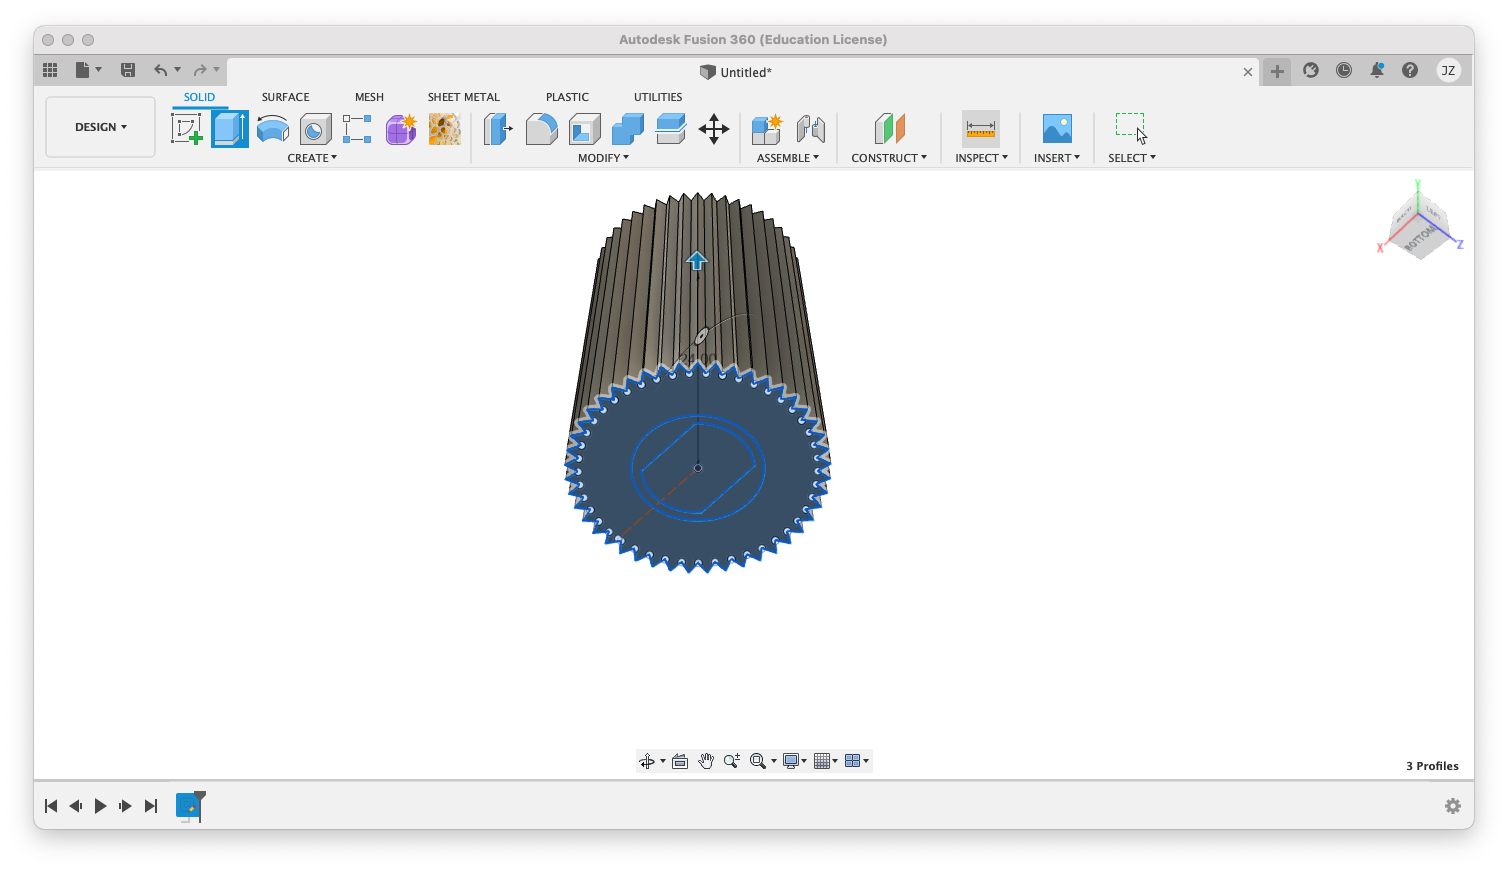
Task: Select the Move/Copy tool
Action: coord(714,129)
